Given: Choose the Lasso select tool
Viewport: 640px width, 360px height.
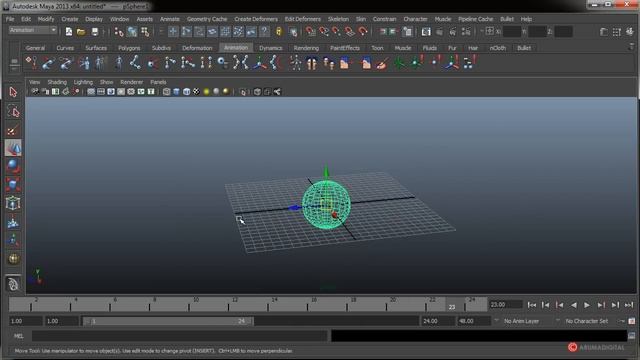Looking at the screenshot, I should click(x=13, y=111).
